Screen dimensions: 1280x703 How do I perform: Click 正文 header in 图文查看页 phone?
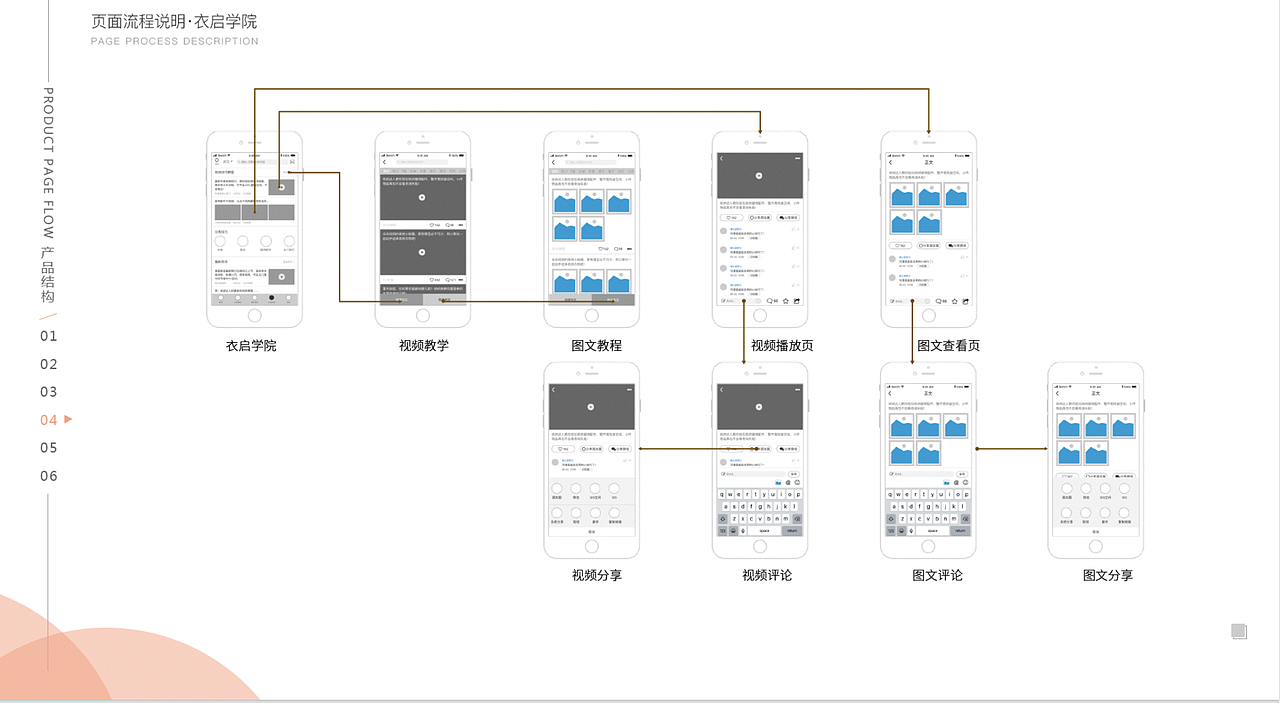tap(928, 162)
